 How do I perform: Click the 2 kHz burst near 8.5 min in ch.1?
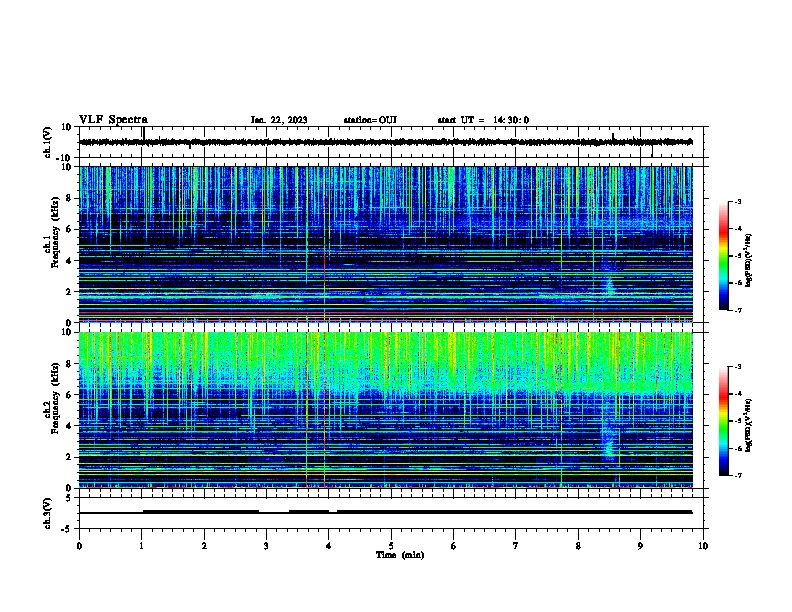(x=609, y=286)
